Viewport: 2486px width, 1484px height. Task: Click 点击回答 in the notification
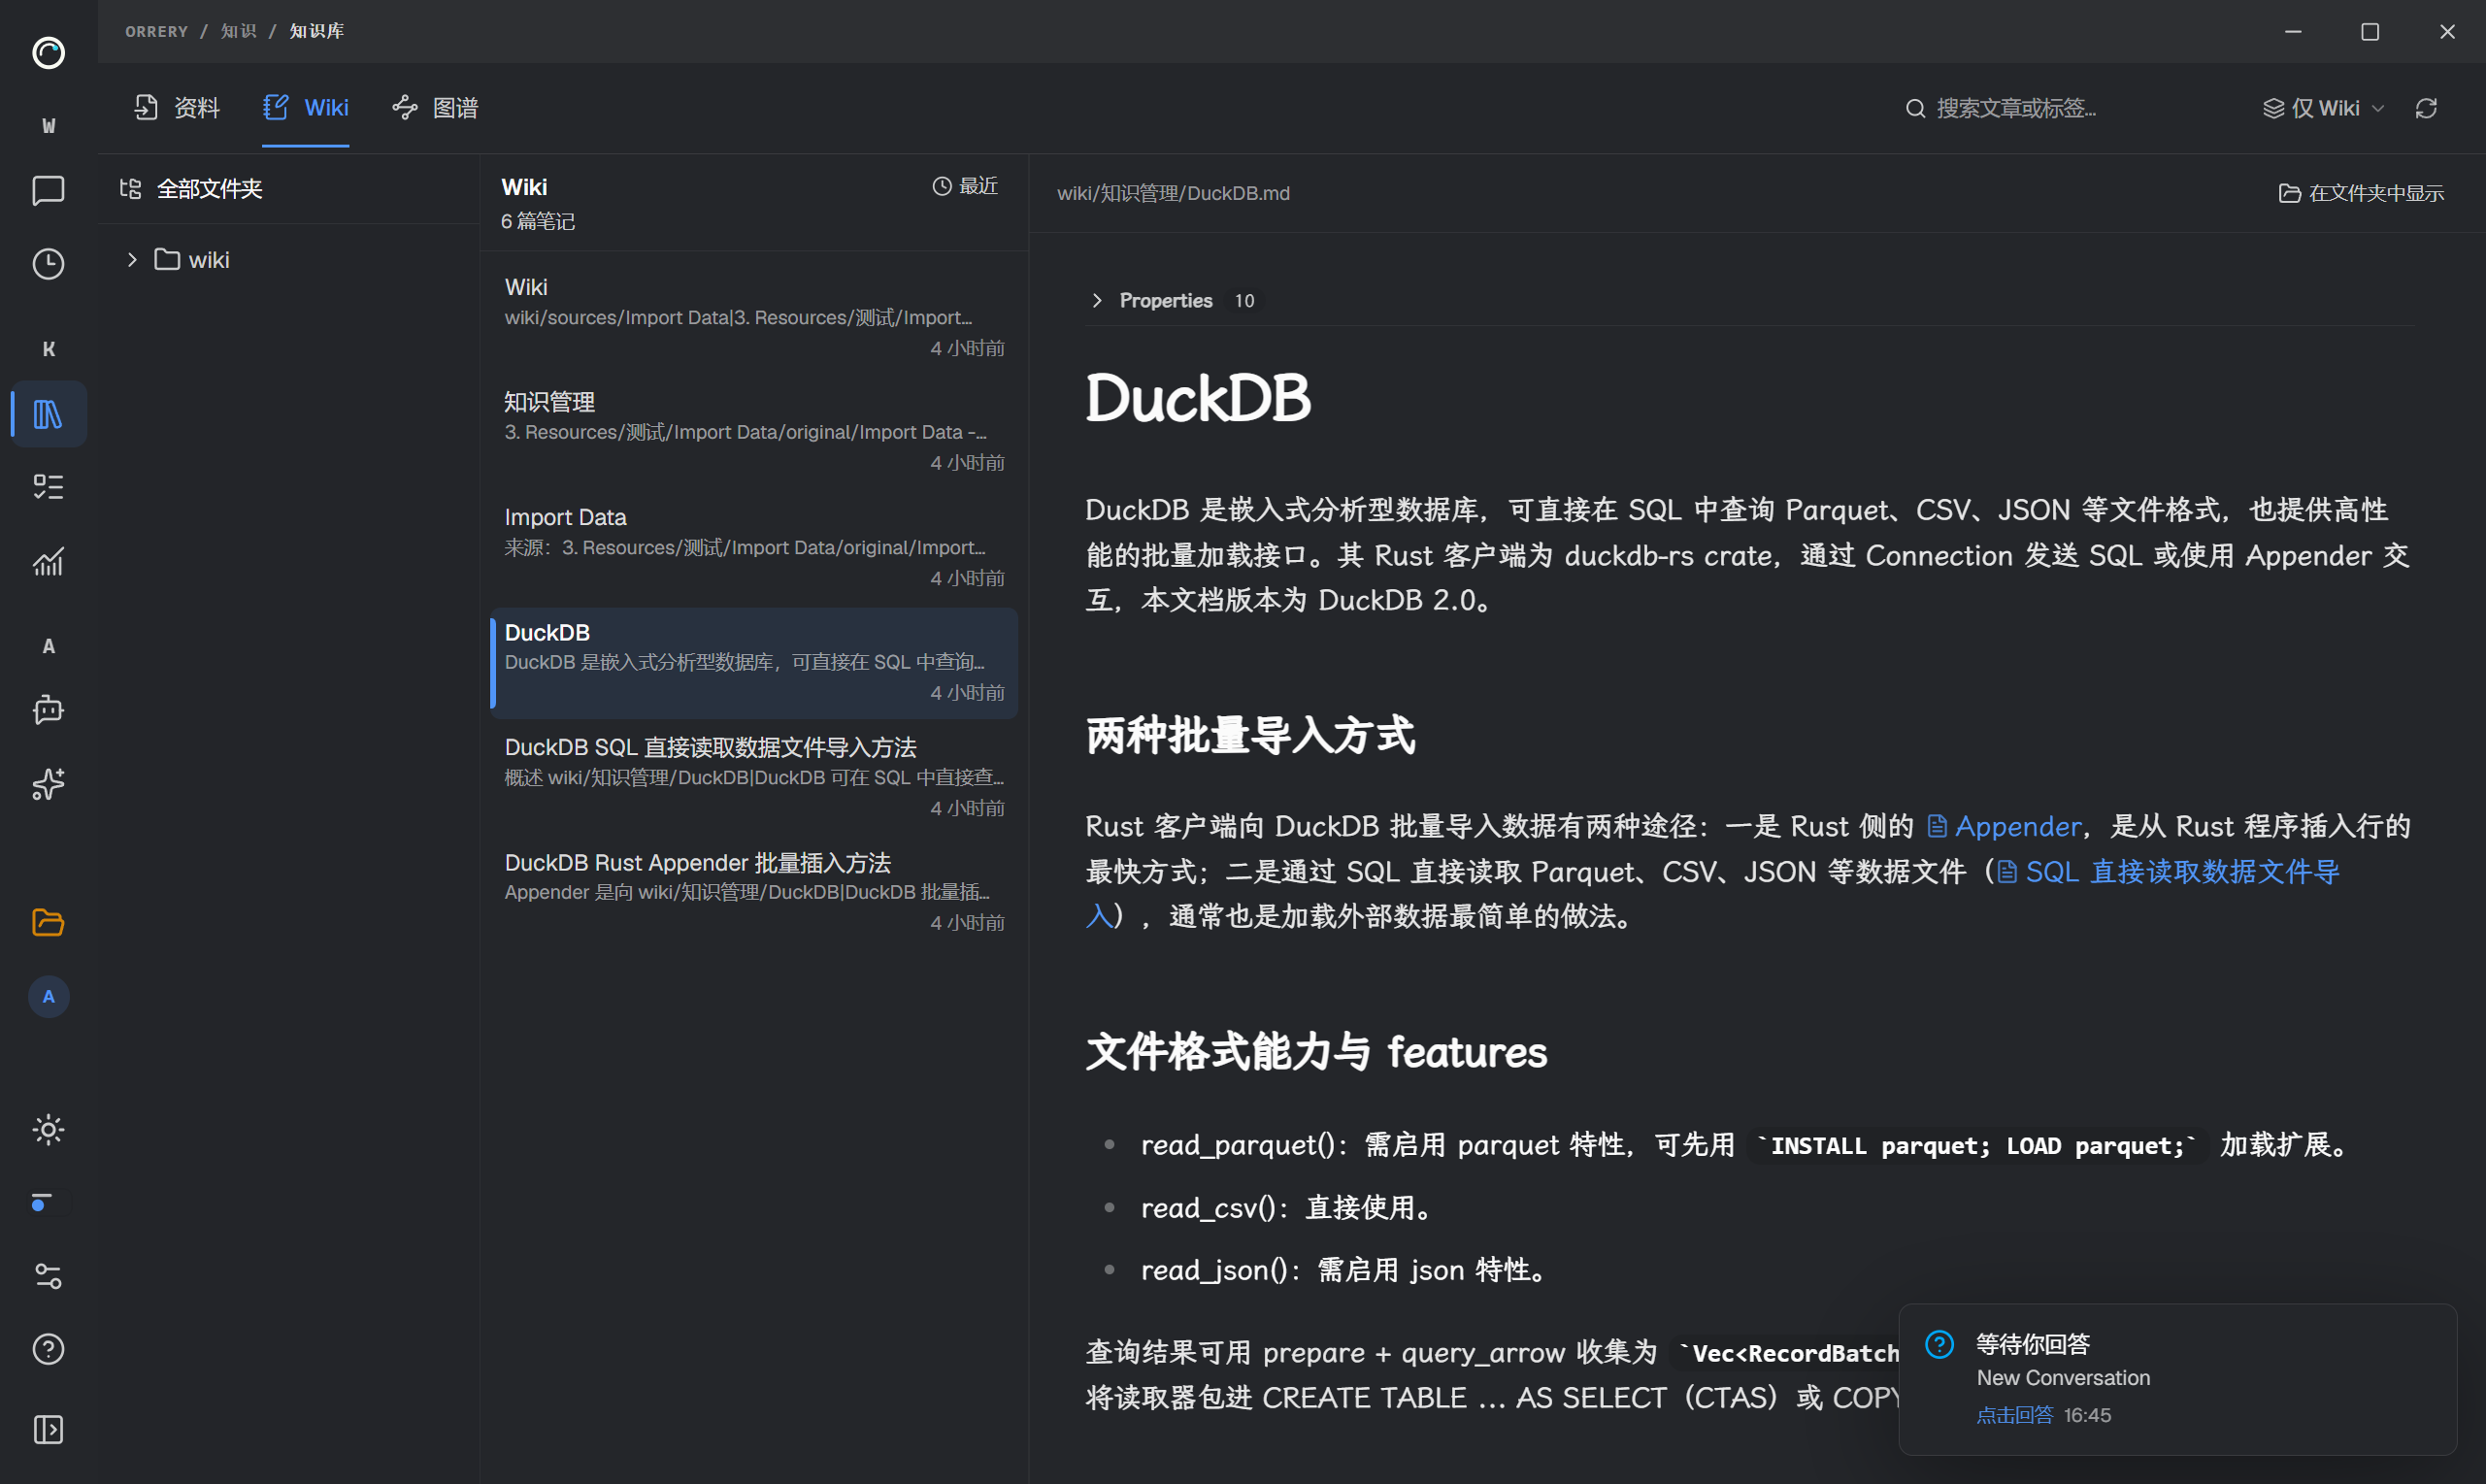[x=2014, y=1415]
